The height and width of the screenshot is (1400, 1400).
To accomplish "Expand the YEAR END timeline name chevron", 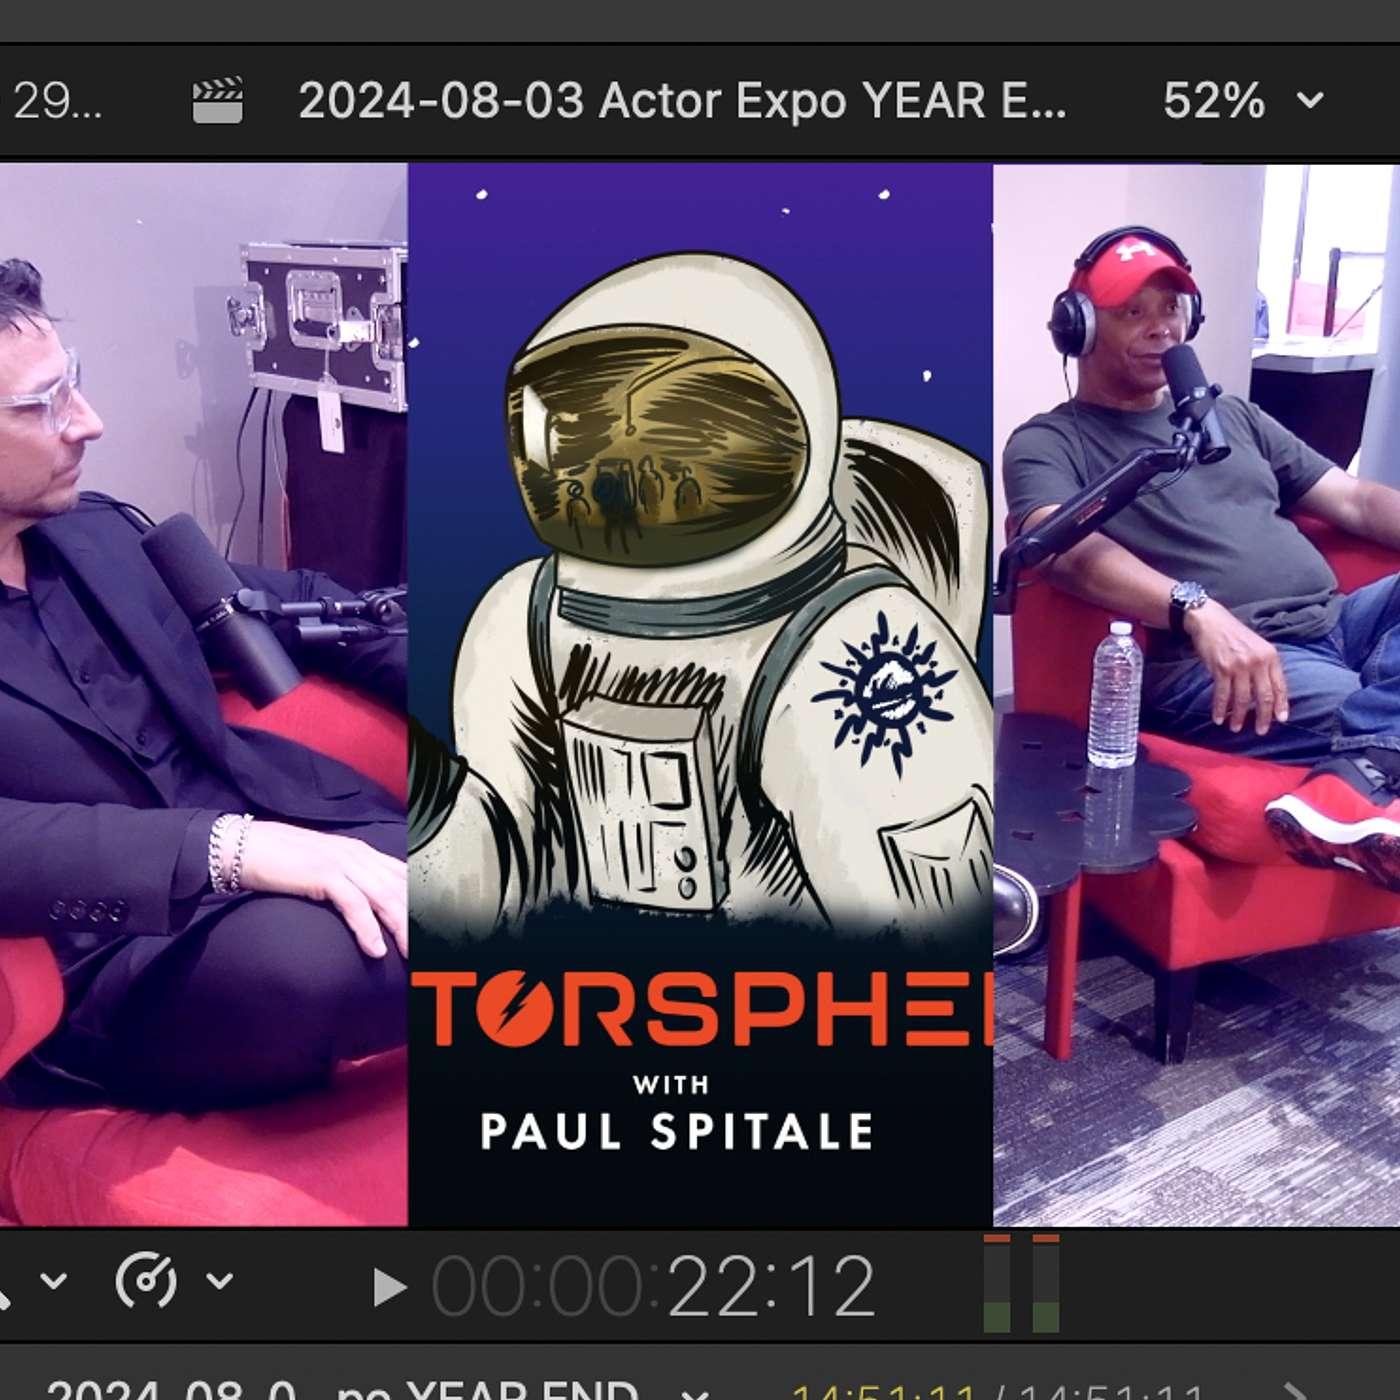I will point(695,1392).
